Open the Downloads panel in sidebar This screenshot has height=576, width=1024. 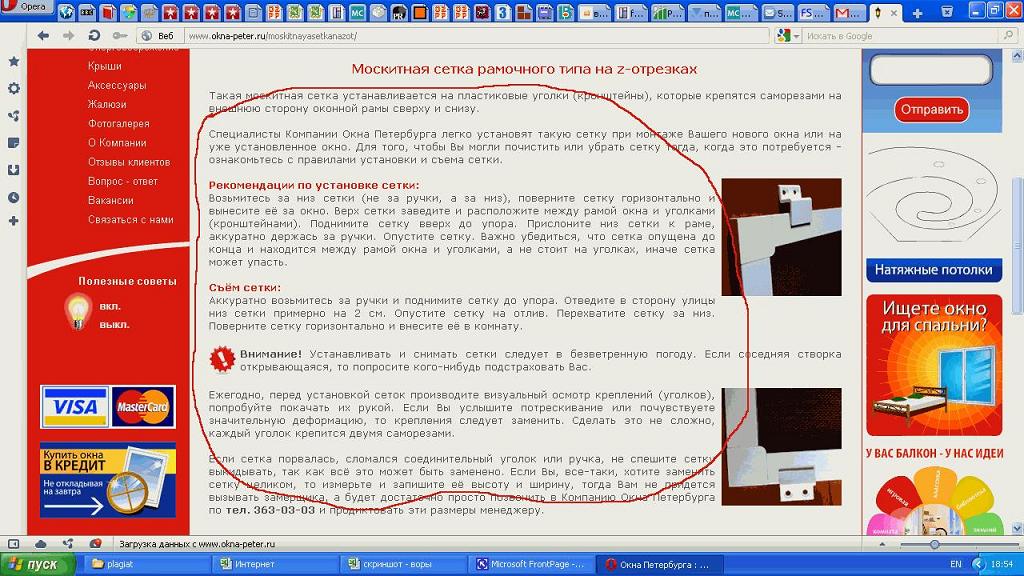14,170
